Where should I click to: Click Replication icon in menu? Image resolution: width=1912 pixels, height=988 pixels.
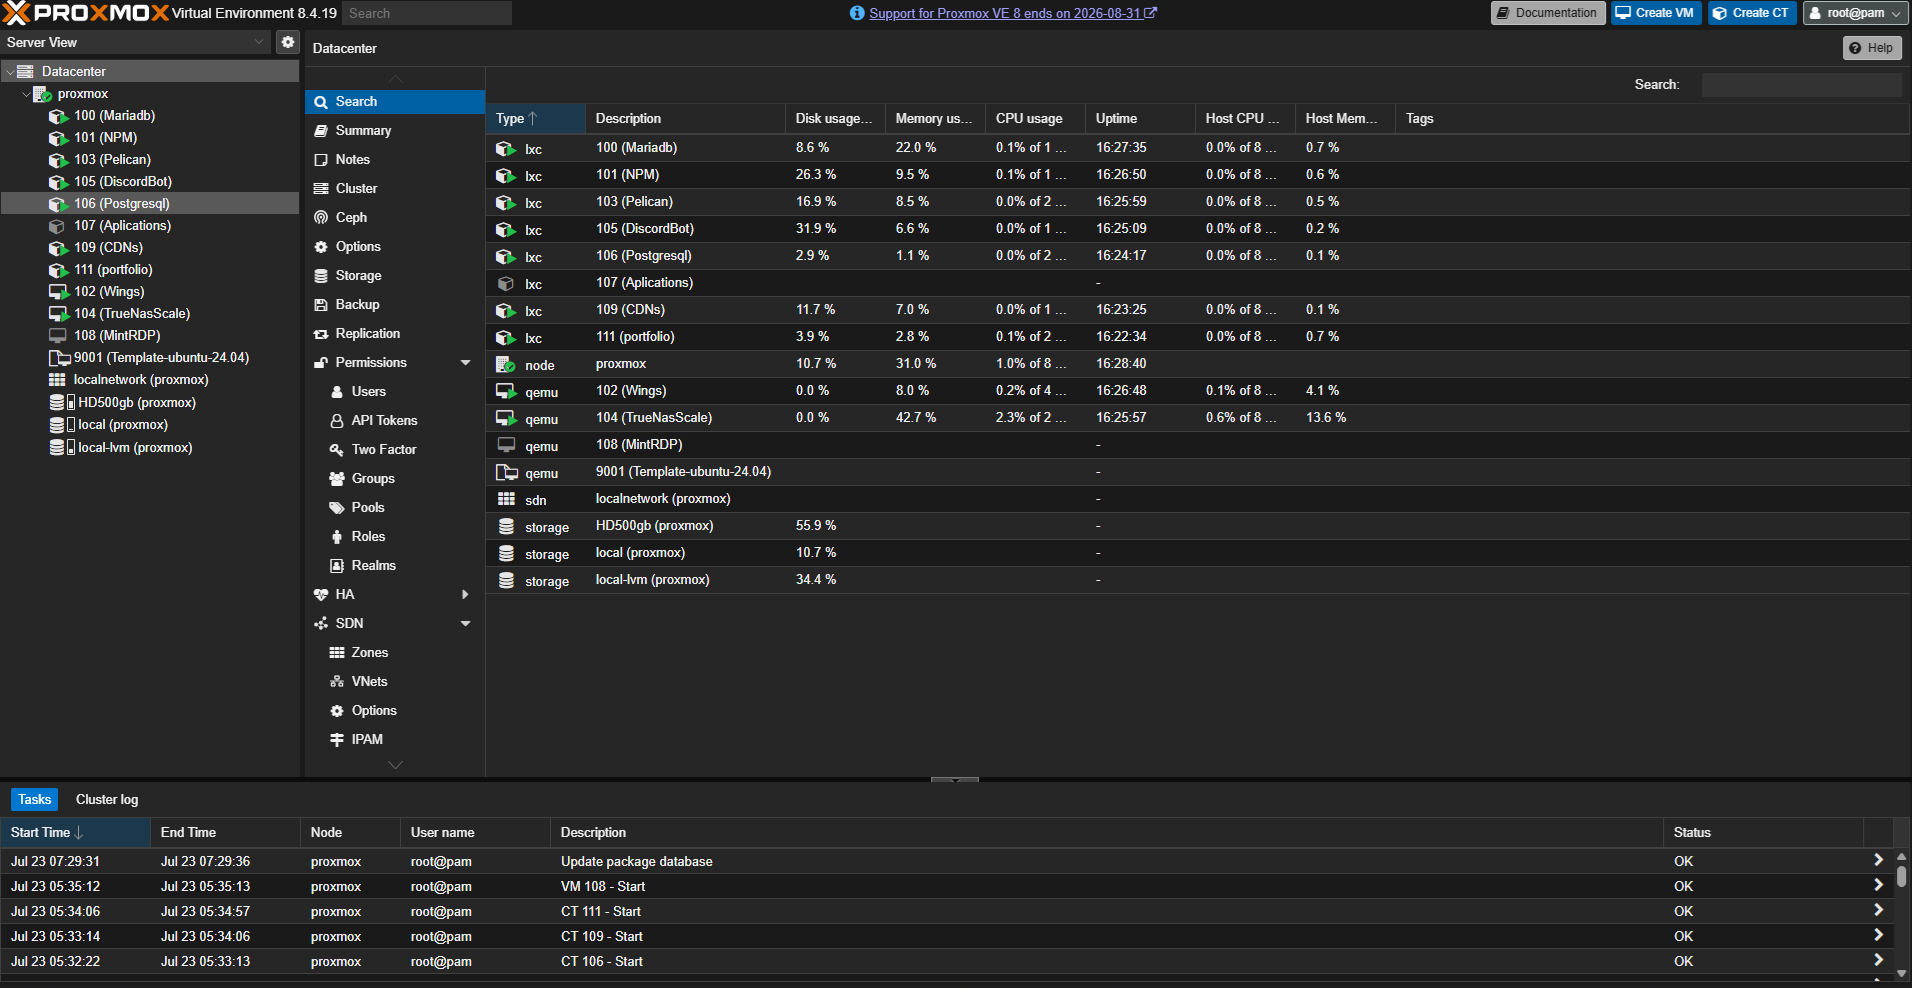[321, 334]
